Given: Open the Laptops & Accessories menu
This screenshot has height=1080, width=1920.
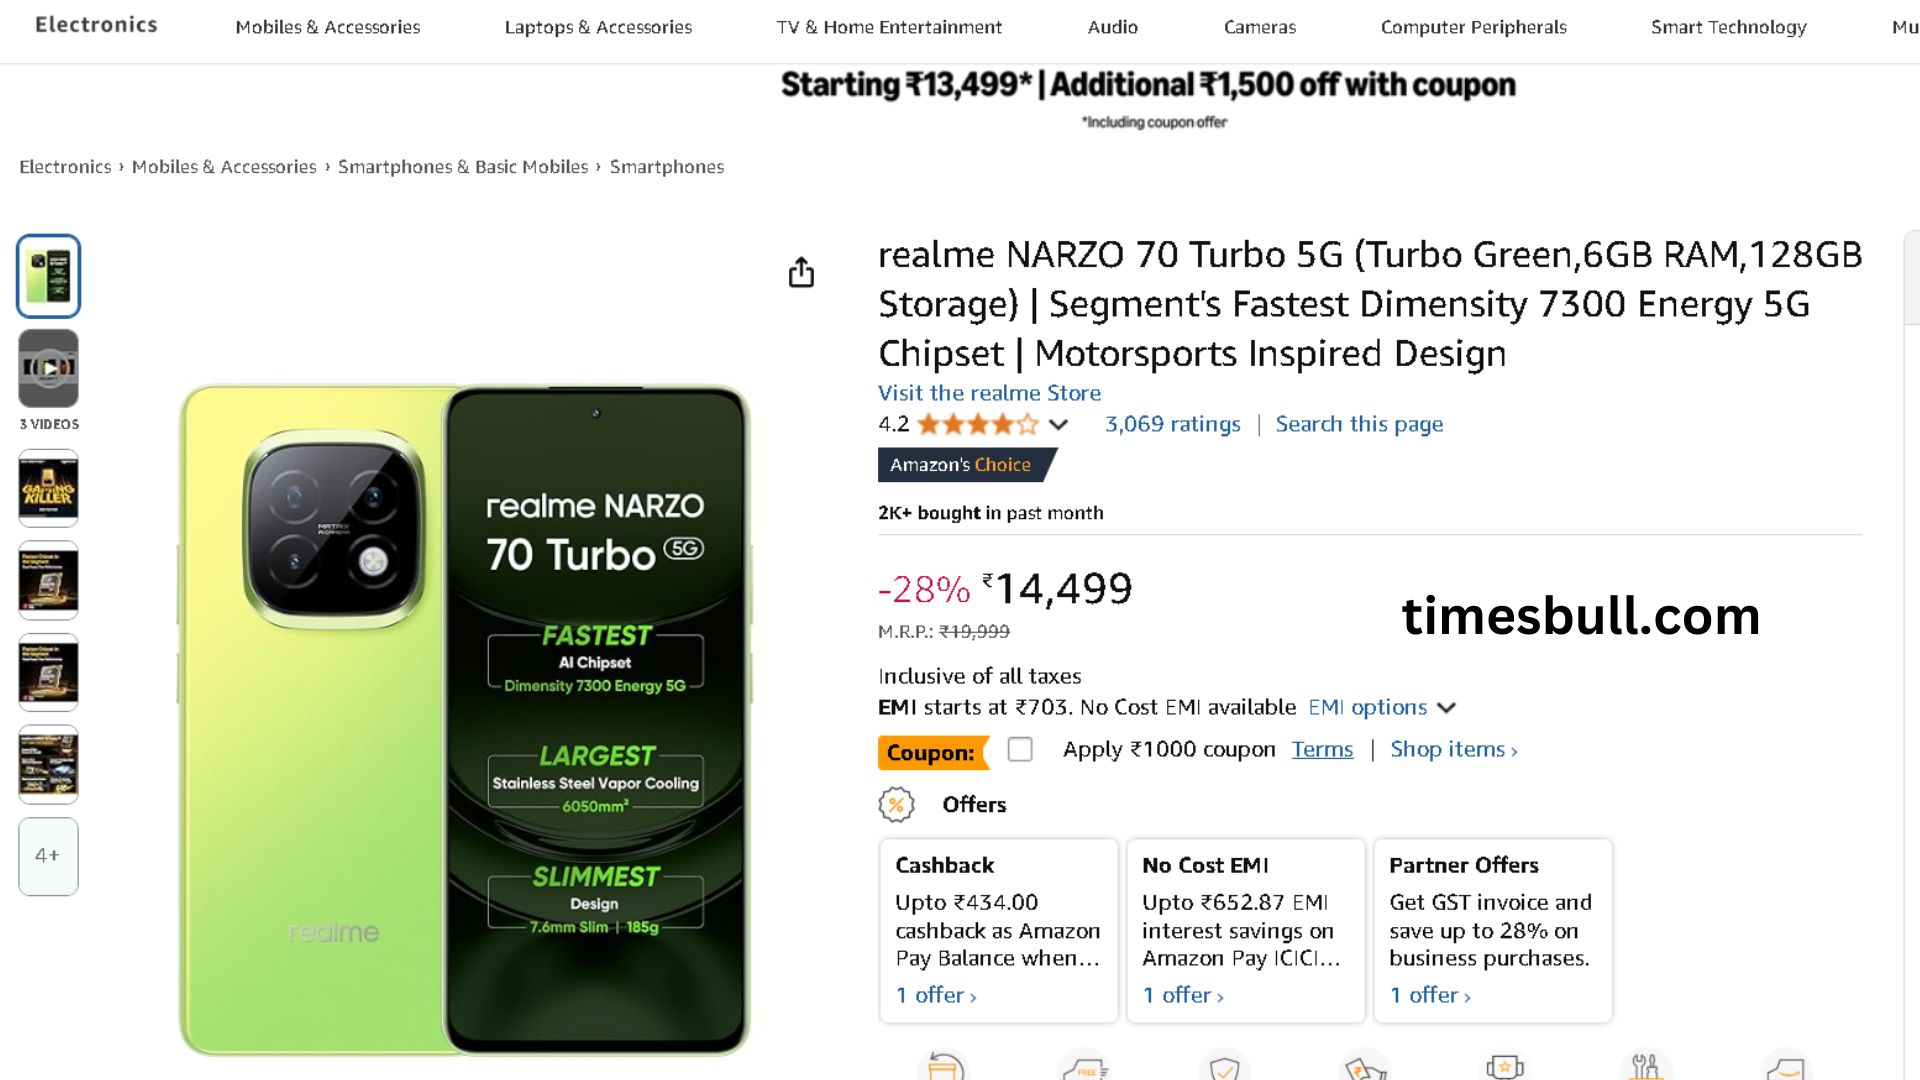Looking at the screenshot, I should pos(598,27).
